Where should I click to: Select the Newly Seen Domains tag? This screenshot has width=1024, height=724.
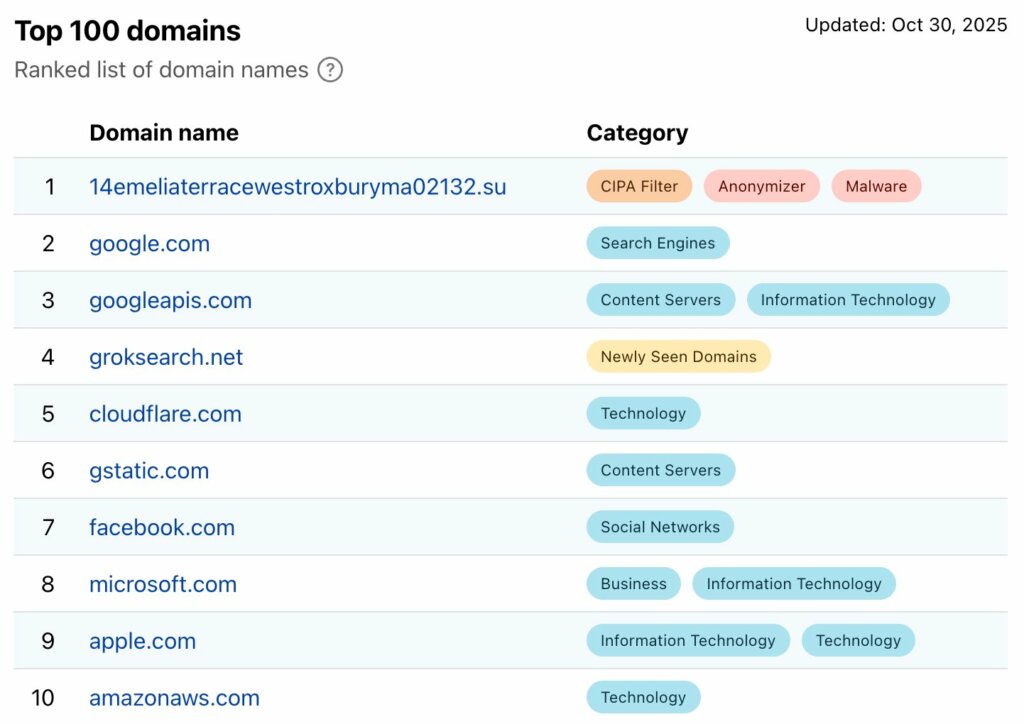click(678, 357)
